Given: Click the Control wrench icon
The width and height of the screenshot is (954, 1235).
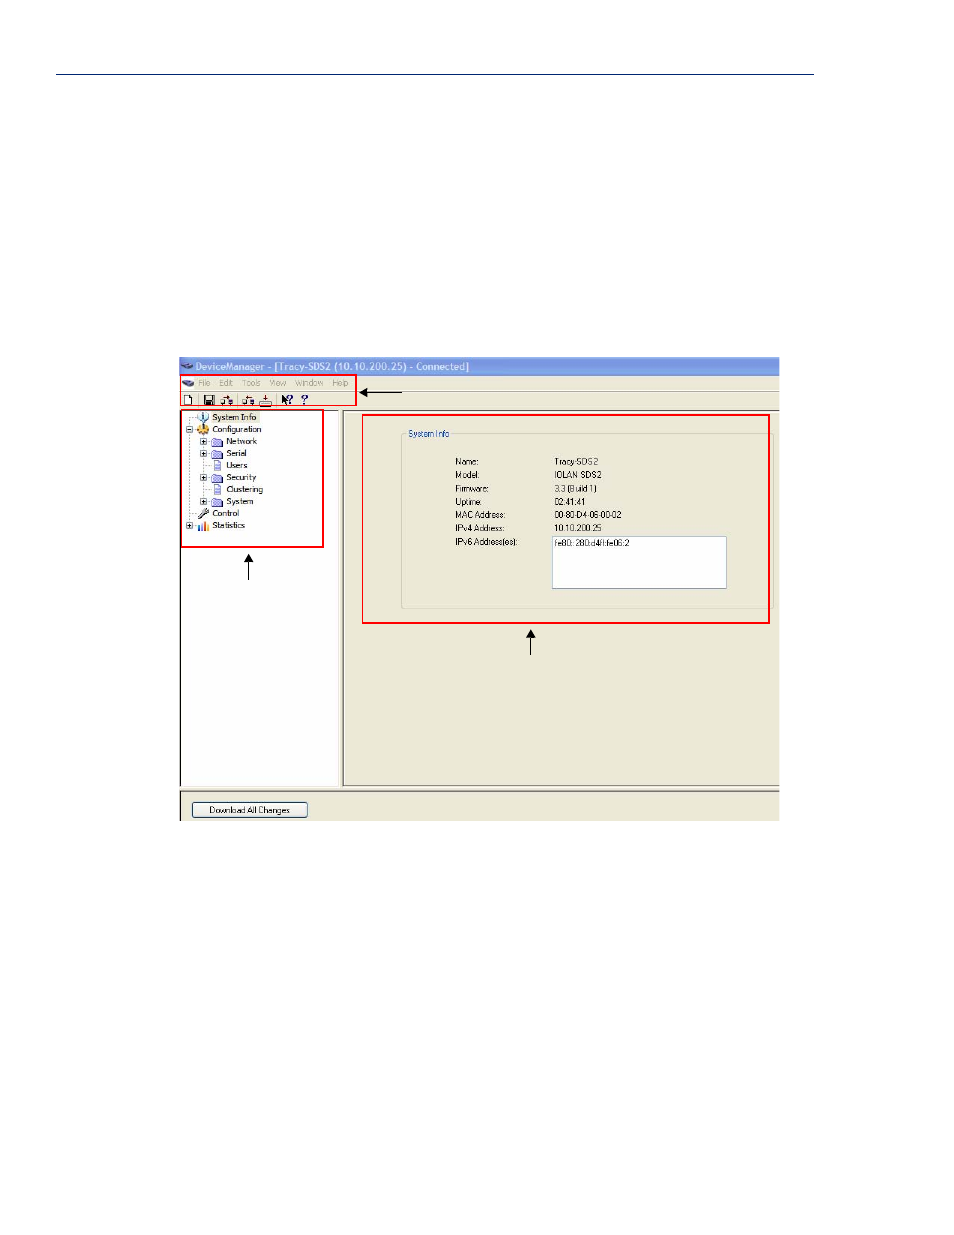Looking at the screenshot, I should click(x=203, y=513).
